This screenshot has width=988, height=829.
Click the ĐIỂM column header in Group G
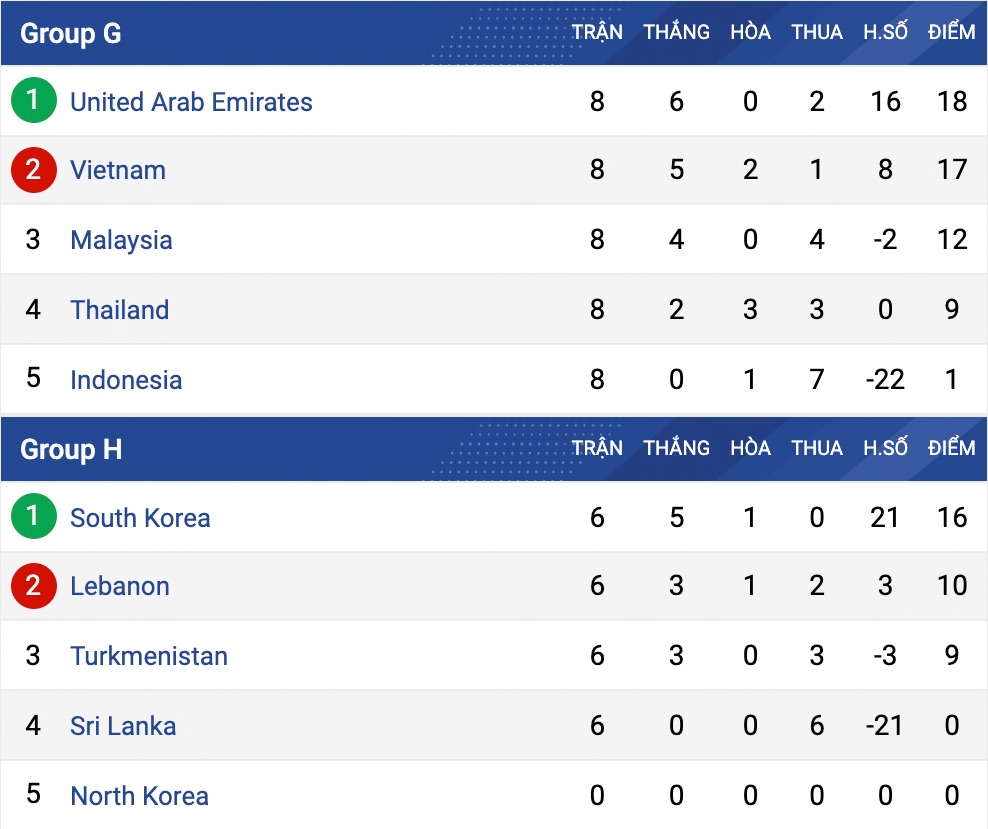tap(951, 32)
